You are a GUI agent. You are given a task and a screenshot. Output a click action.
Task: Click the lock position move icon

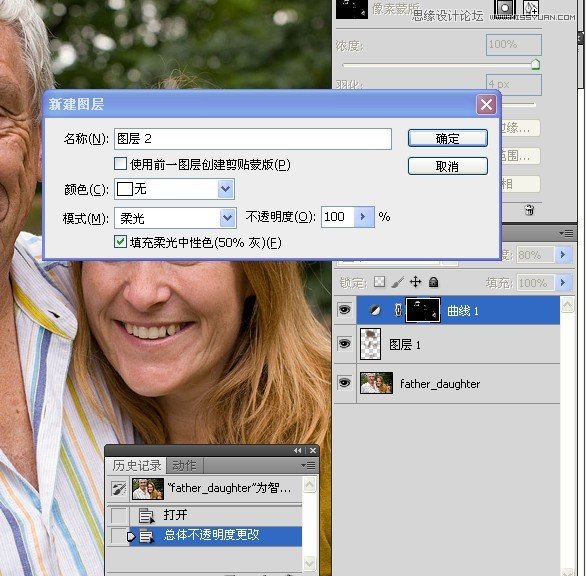pyautogui.click(x=415, y=282)
